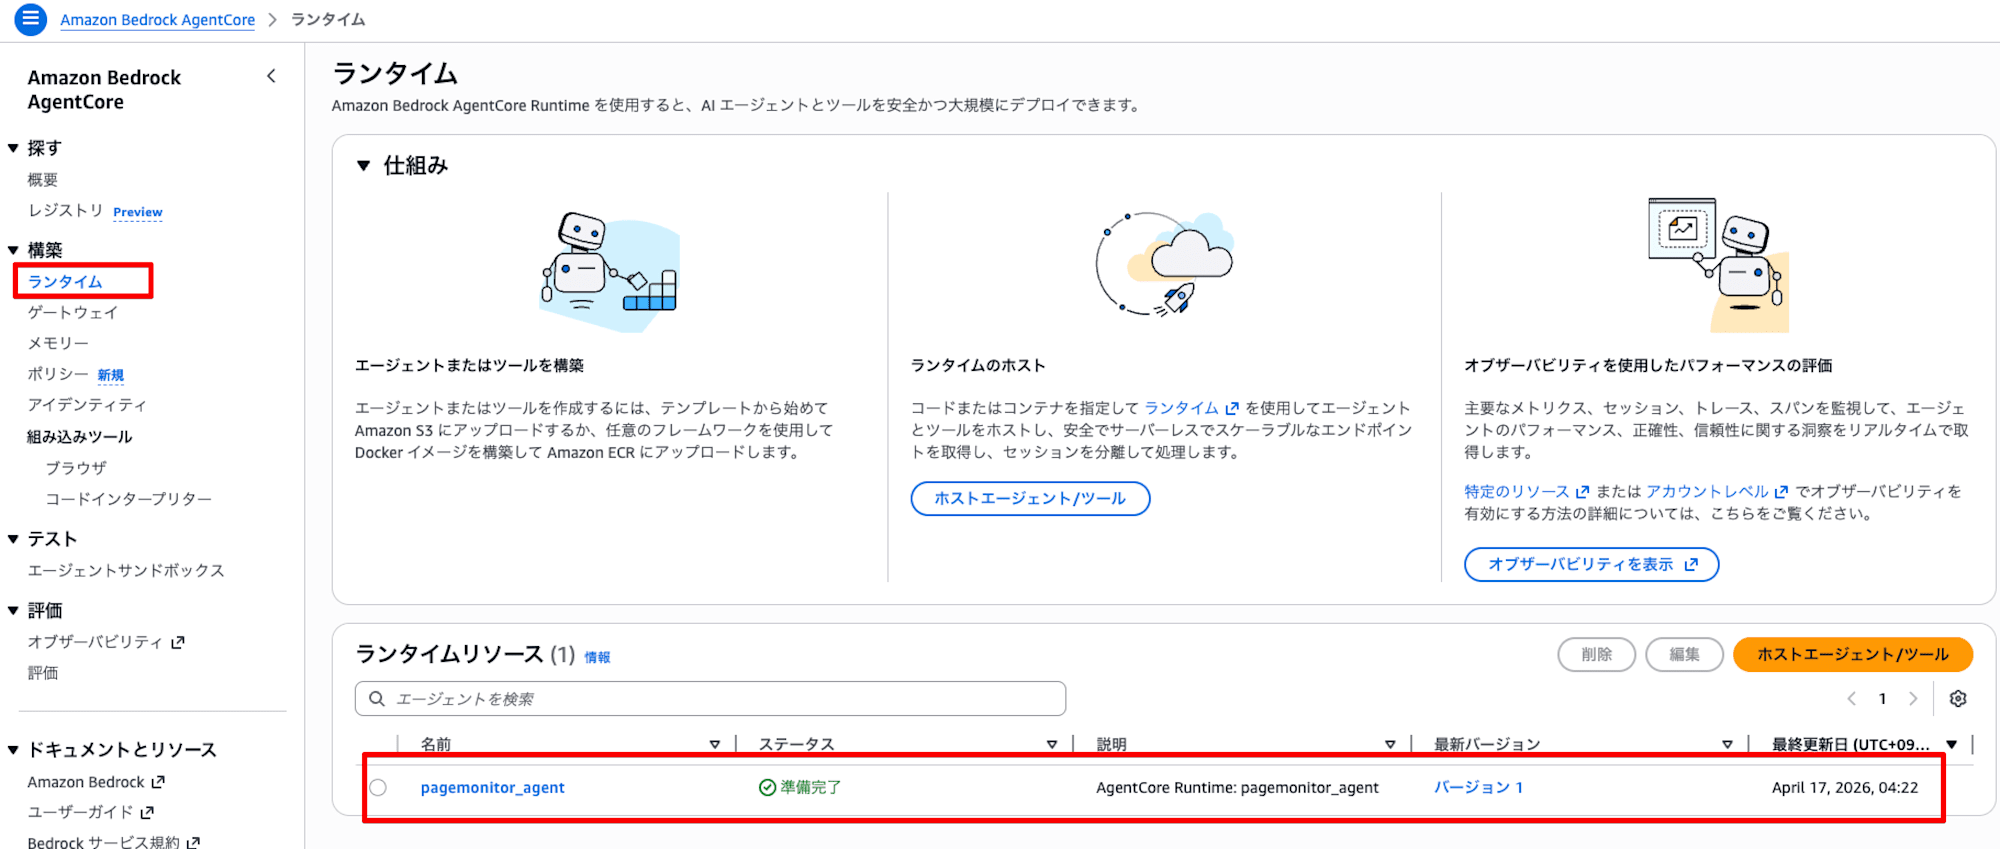Open the 特定のリソース link
The height and width of the screenshot is (849, 2000).
(x=1517, y=492)
